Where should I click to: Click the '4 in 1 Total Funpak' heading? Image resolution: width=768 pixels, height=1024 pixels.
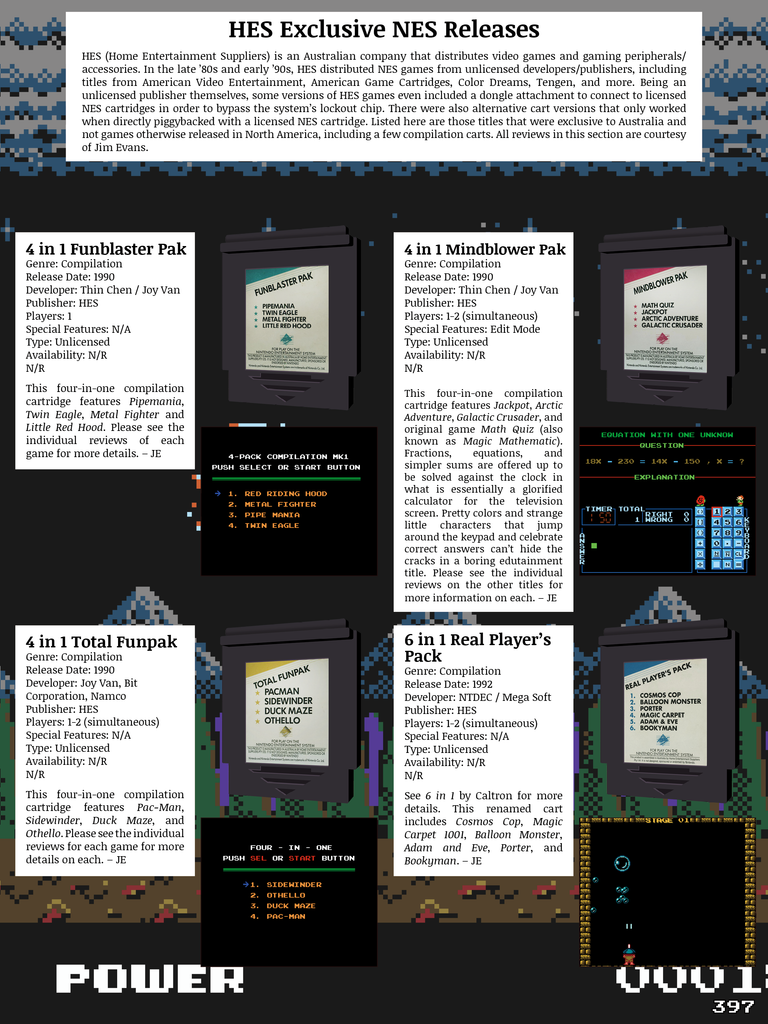[x=101, y=642]
